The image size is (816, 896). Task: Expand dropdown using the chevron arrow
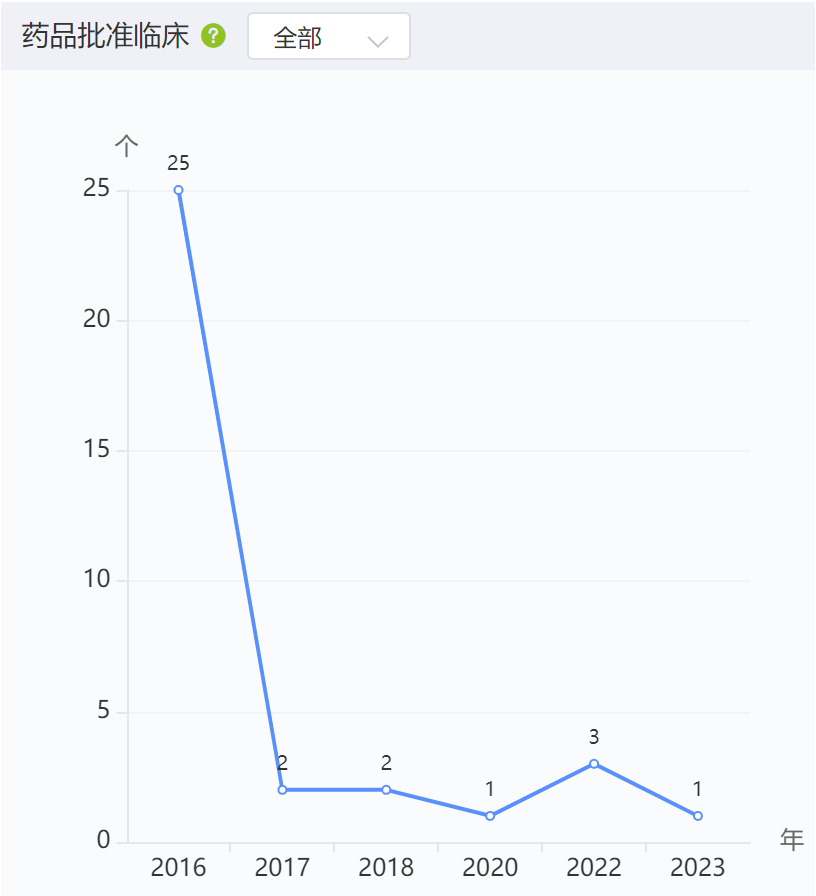(378, 41)
